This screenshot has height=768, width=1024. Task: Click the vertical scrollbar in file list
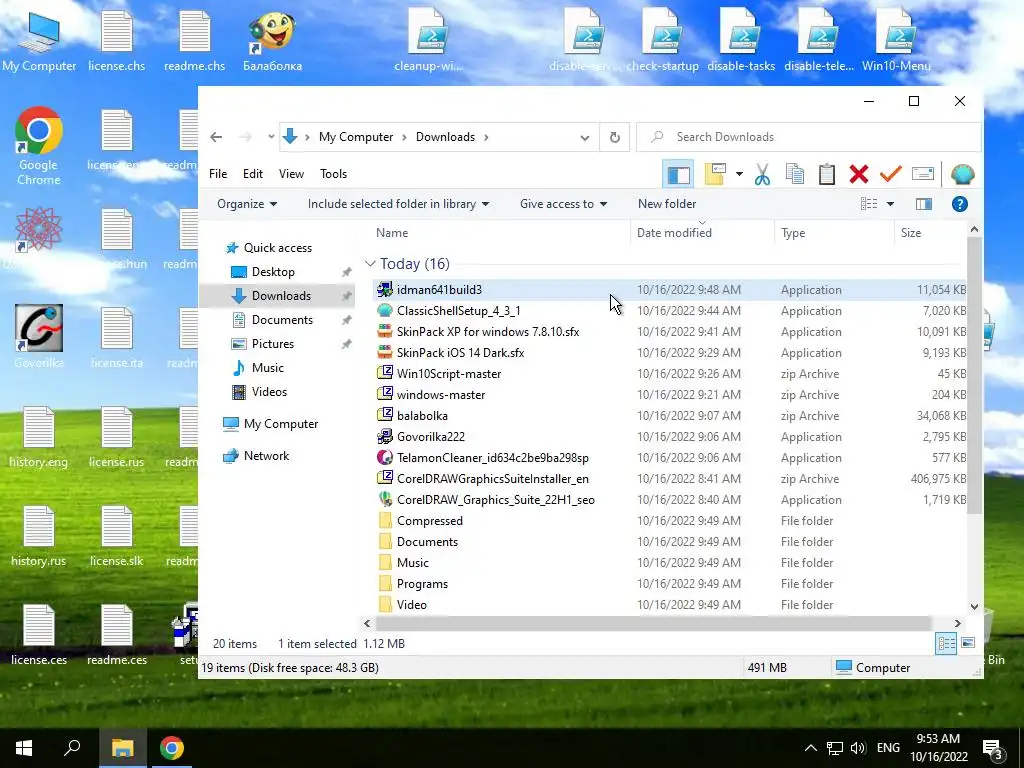974,376
